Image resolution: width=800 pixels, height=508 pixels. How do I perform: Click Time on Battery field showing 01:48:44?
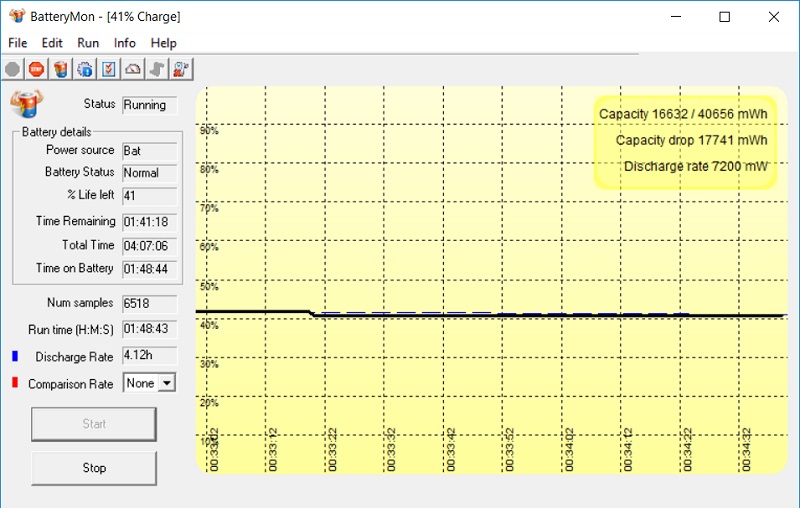click(x=149, y=269)
